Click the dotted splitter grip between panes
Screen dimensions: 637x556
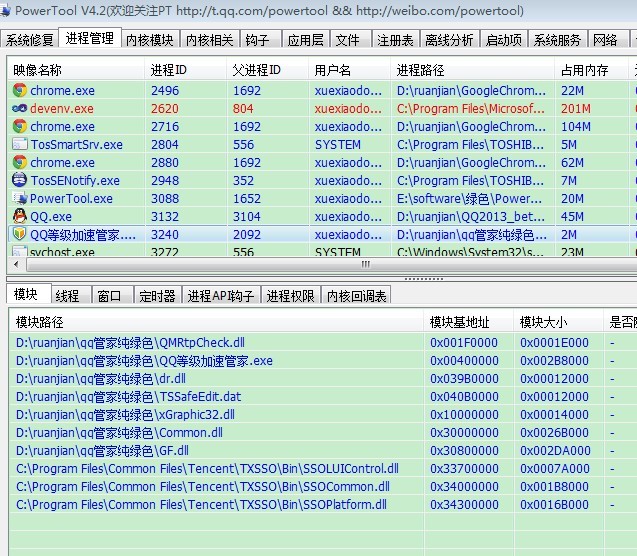pyautogui.click(x=423, y=279)
